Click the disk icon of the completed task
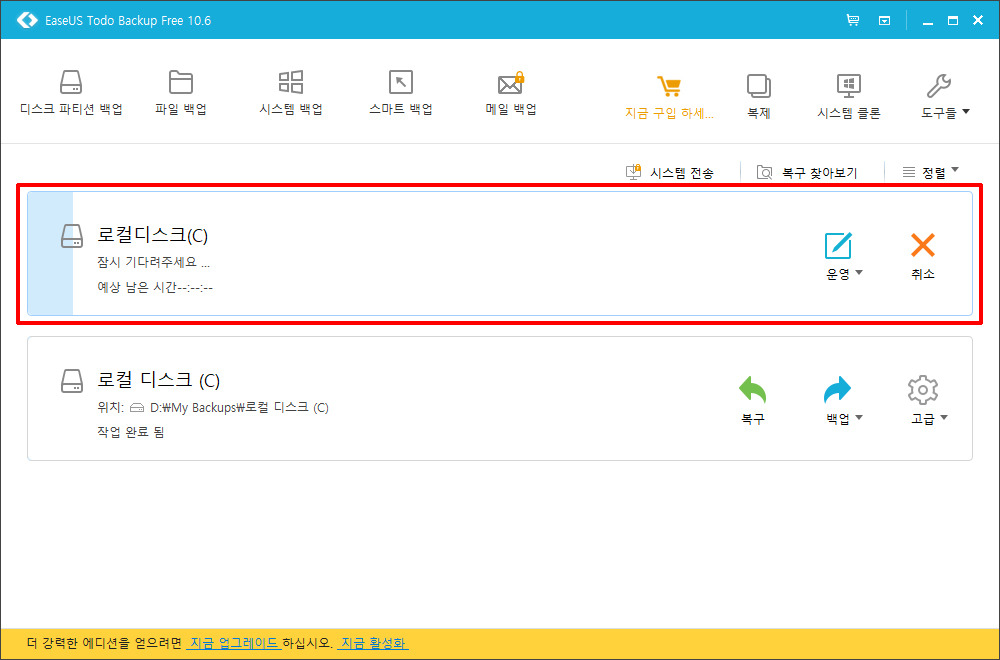Viewport: 1000px width, 660px height. tap(71, 381)
